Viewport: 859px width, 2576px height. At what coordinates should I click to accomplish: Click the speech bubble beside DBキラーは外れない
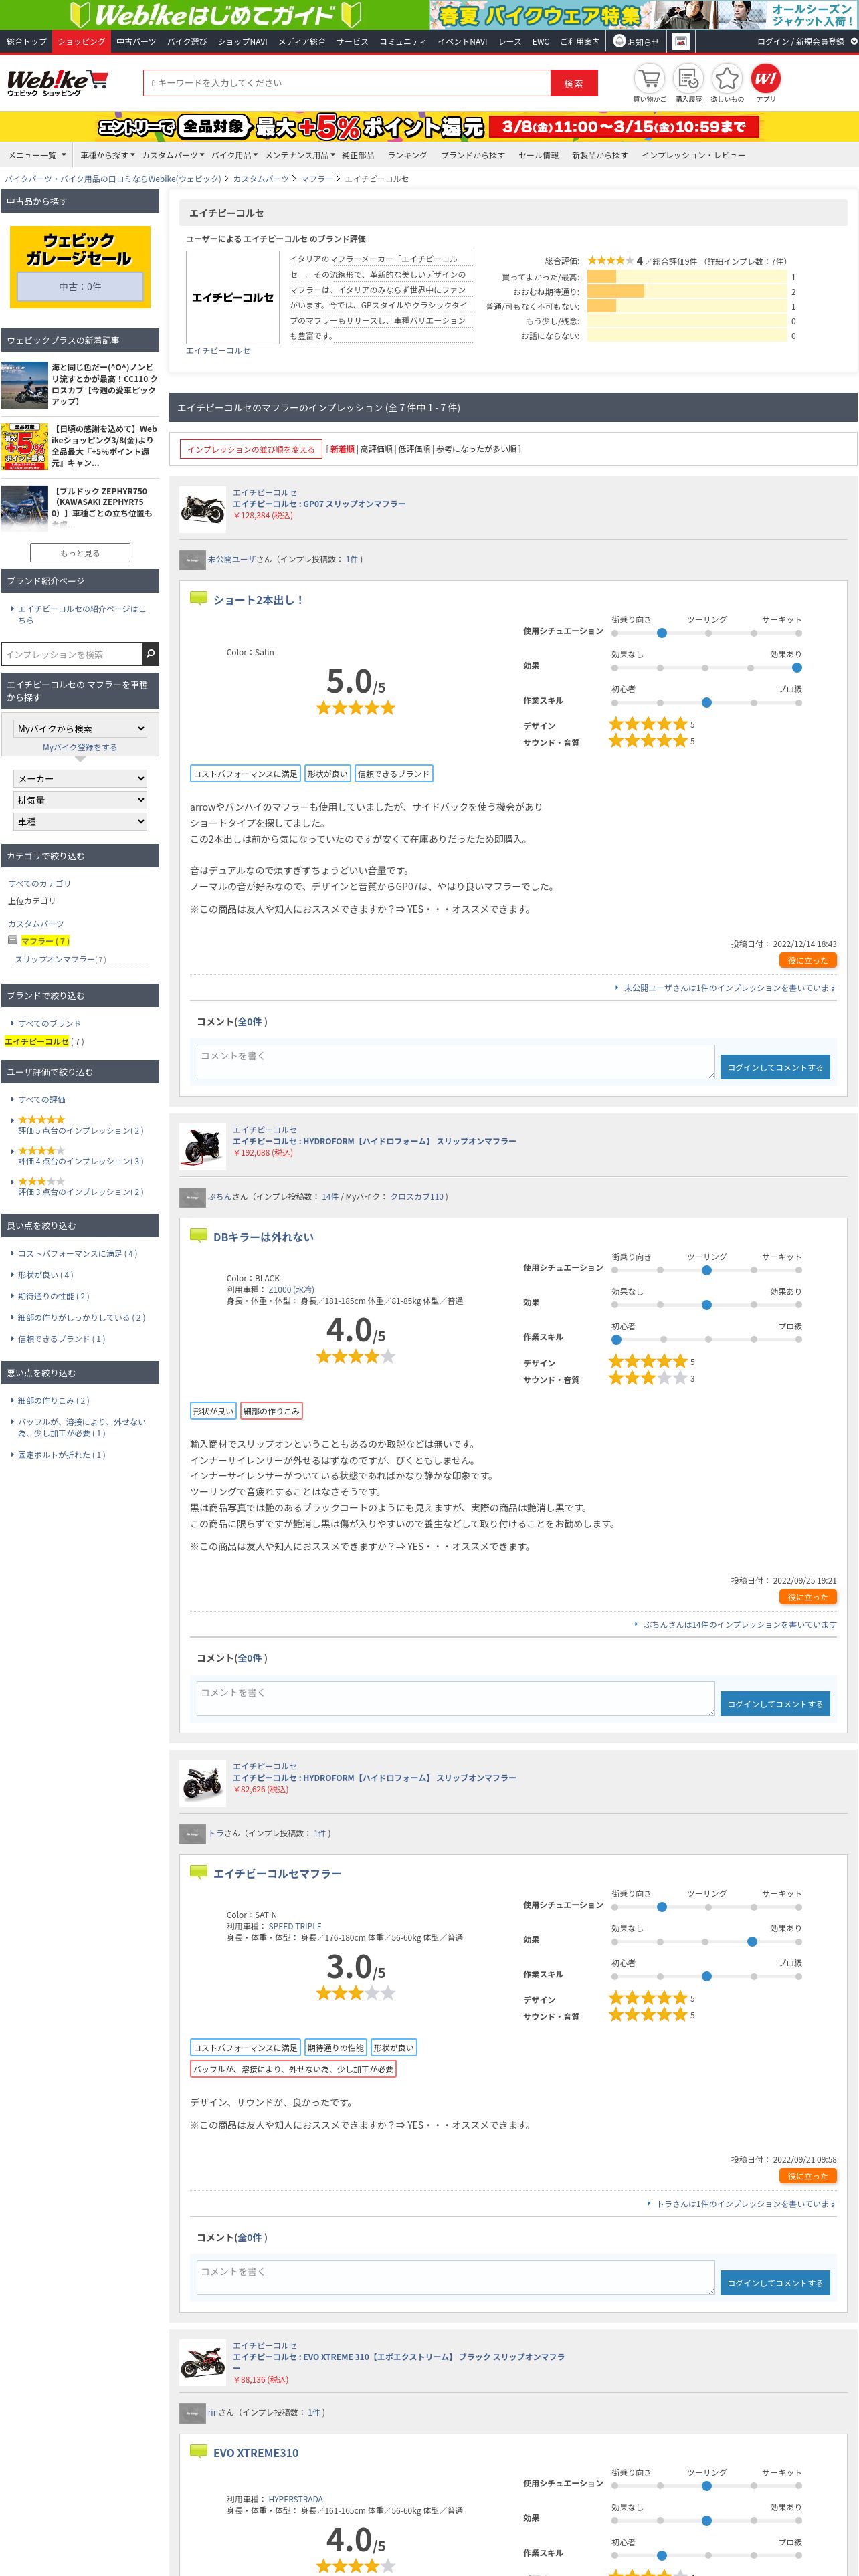point(198,1236)
